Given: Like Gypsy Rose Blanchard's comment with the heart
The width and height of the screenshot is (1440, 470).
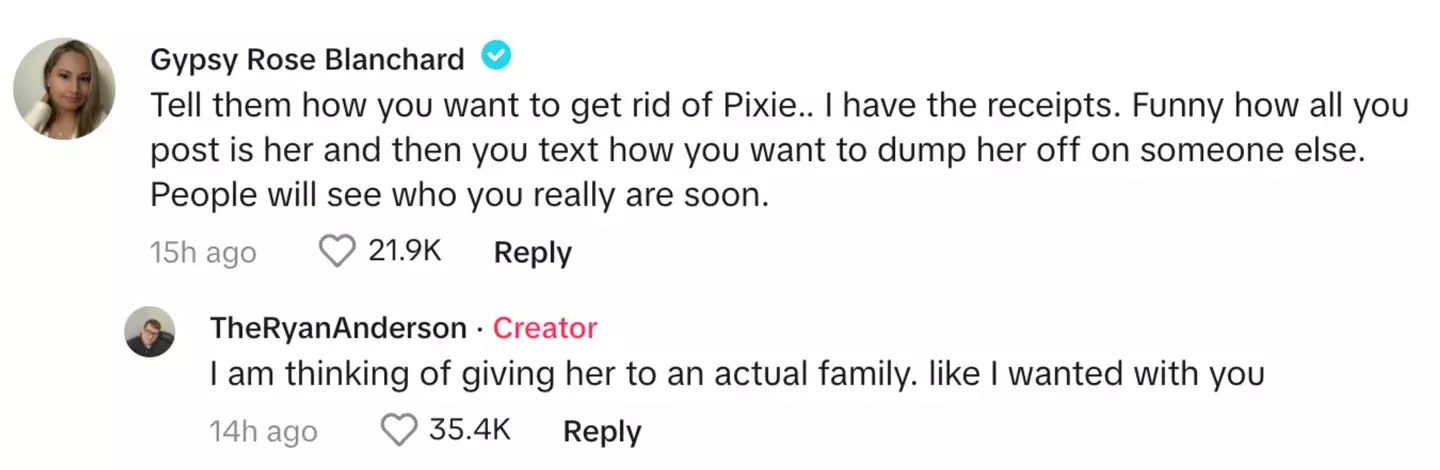Looking at the screenshot, I should coord(337,252).
